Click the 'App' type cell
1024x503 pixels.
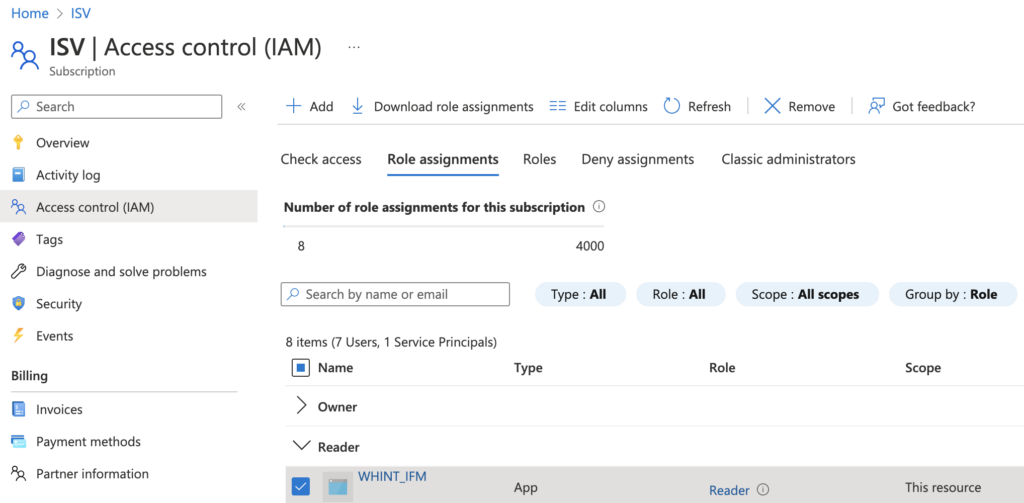pos(526,487)
